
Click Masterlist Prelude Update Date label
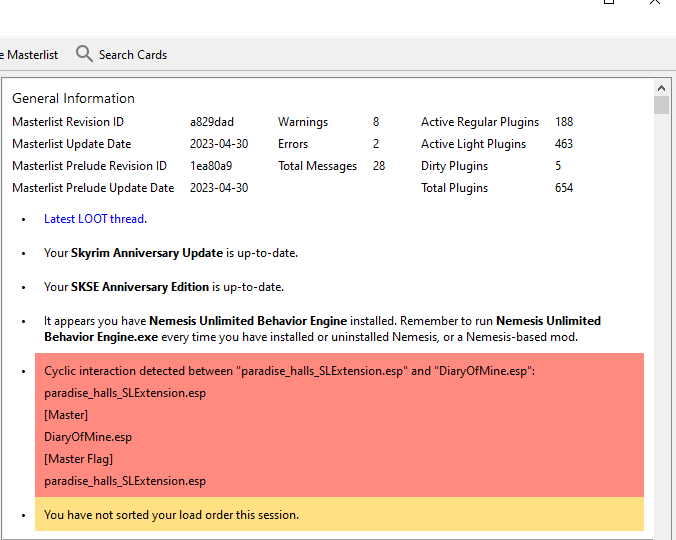[x=93, y=188]
